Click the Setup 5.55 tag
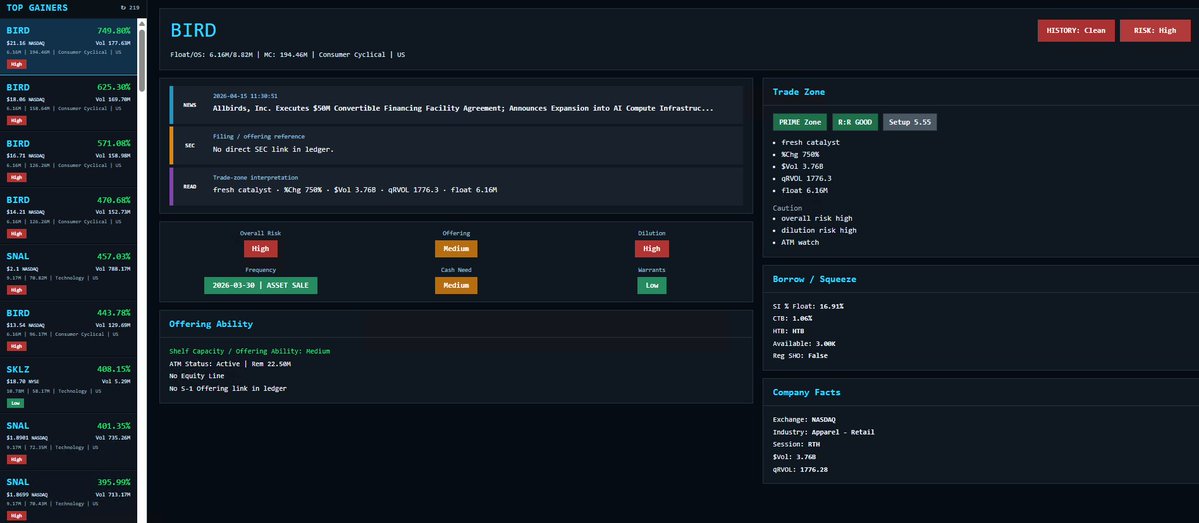The height and width of the screenshot is (523, 1199). pos(909,122)
